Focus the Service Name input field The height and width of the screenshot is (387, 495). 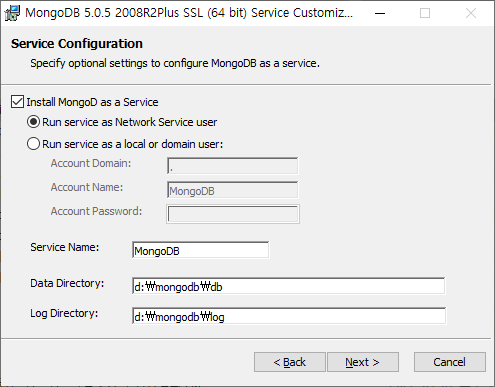200,250
